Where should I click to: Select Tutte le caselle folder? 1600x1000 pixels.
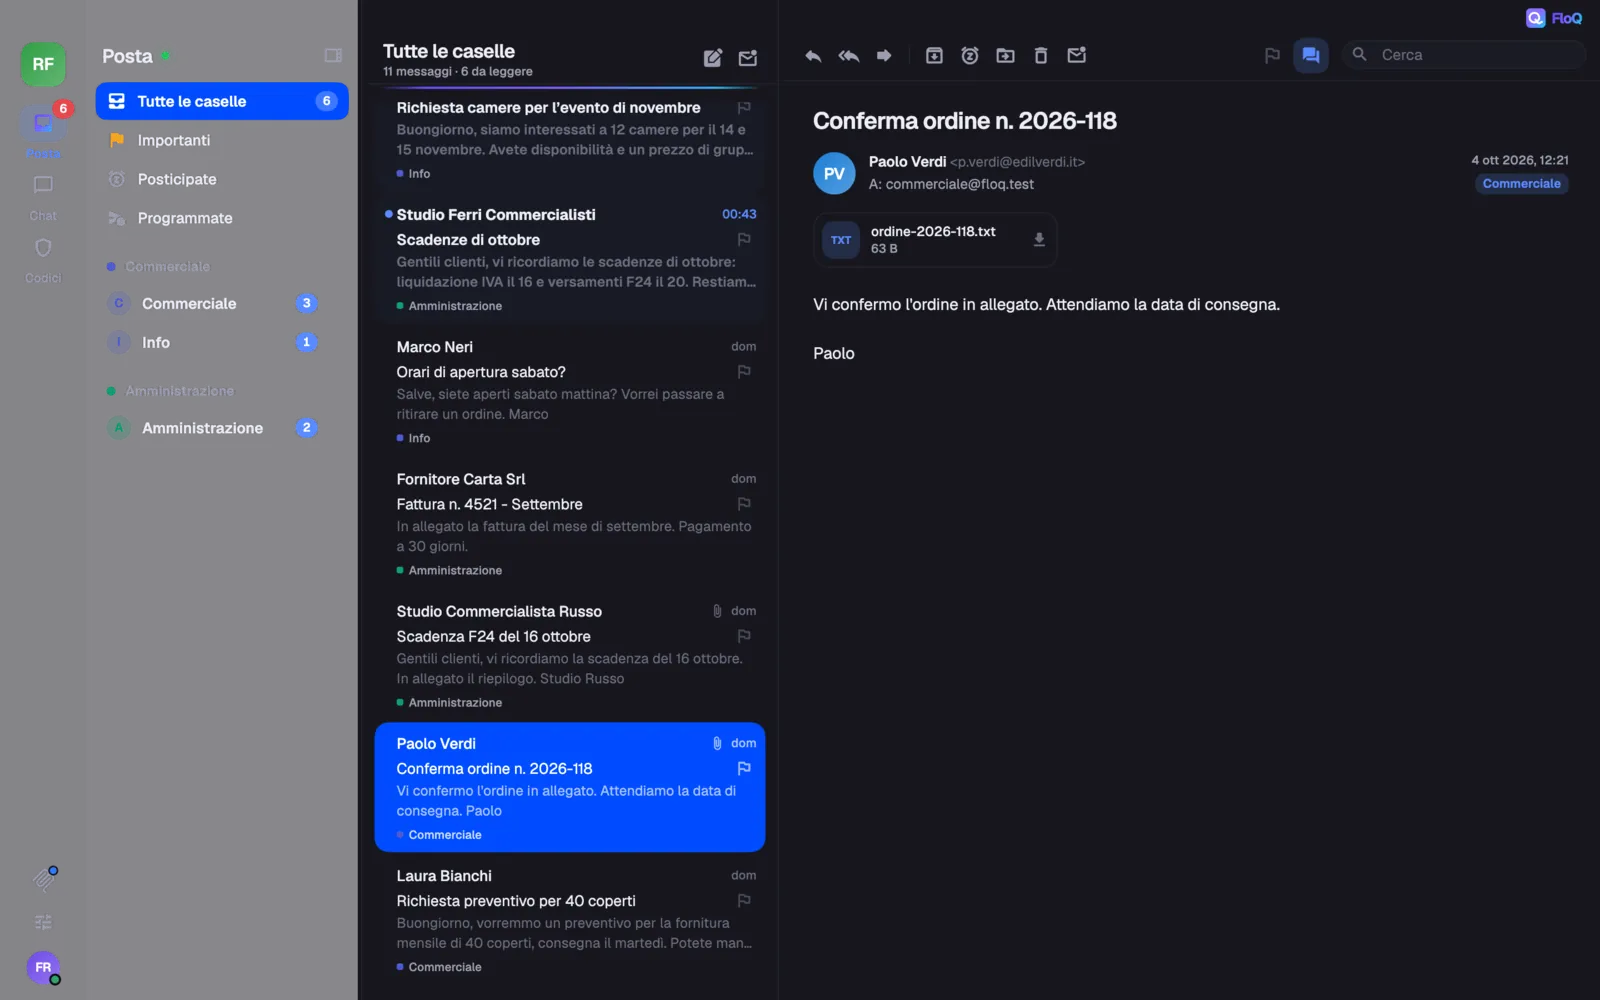pyautogui.click(x=222, y=101)
